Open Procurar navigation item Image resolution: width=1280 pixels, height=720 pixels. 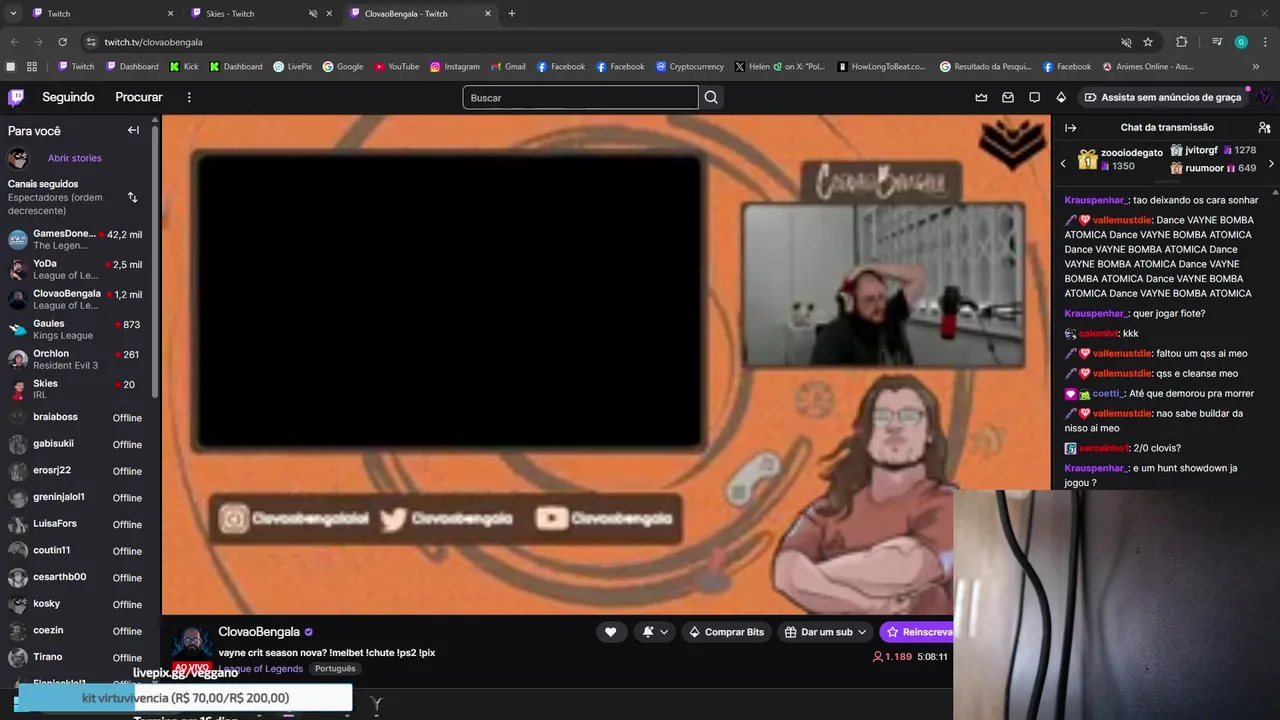tap(139, 97)
